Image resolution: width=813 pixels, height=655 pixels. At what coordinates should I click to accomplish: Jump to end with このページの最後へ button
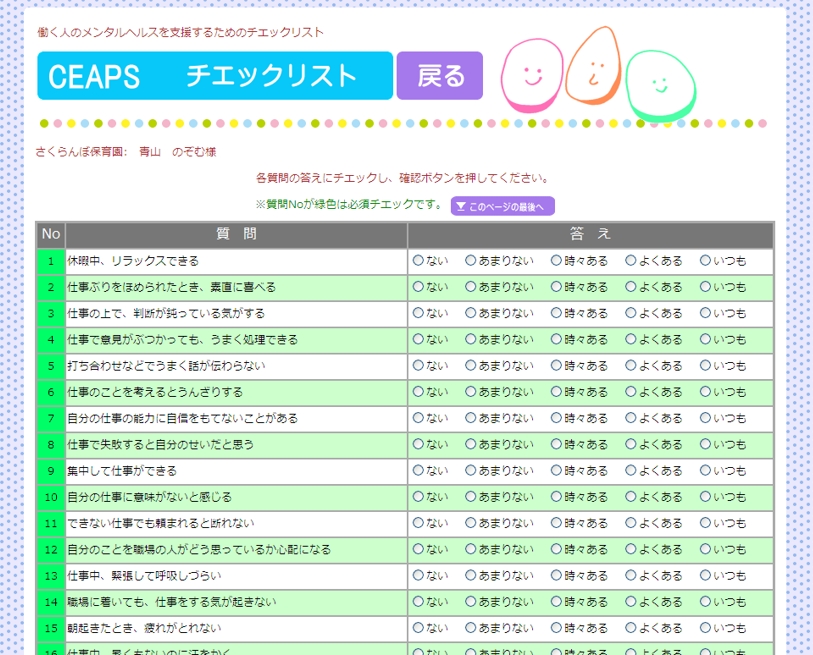pos(502,207)
